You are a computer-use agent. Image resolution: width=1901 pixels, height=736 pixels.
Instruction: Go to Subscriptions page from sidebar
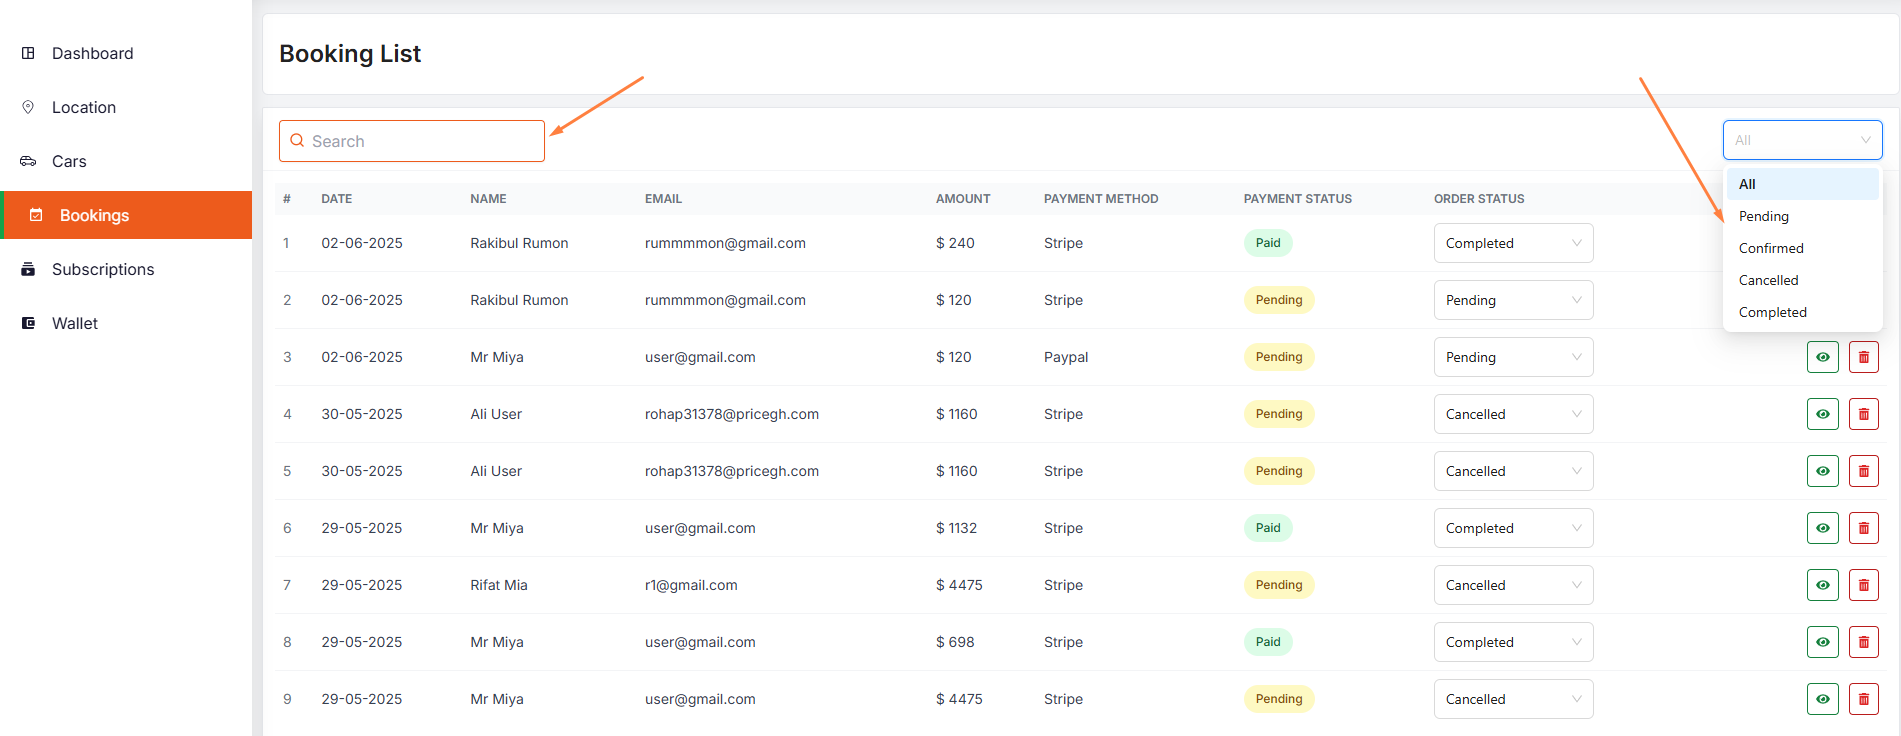pyautogui.click(x=103, y=269)
